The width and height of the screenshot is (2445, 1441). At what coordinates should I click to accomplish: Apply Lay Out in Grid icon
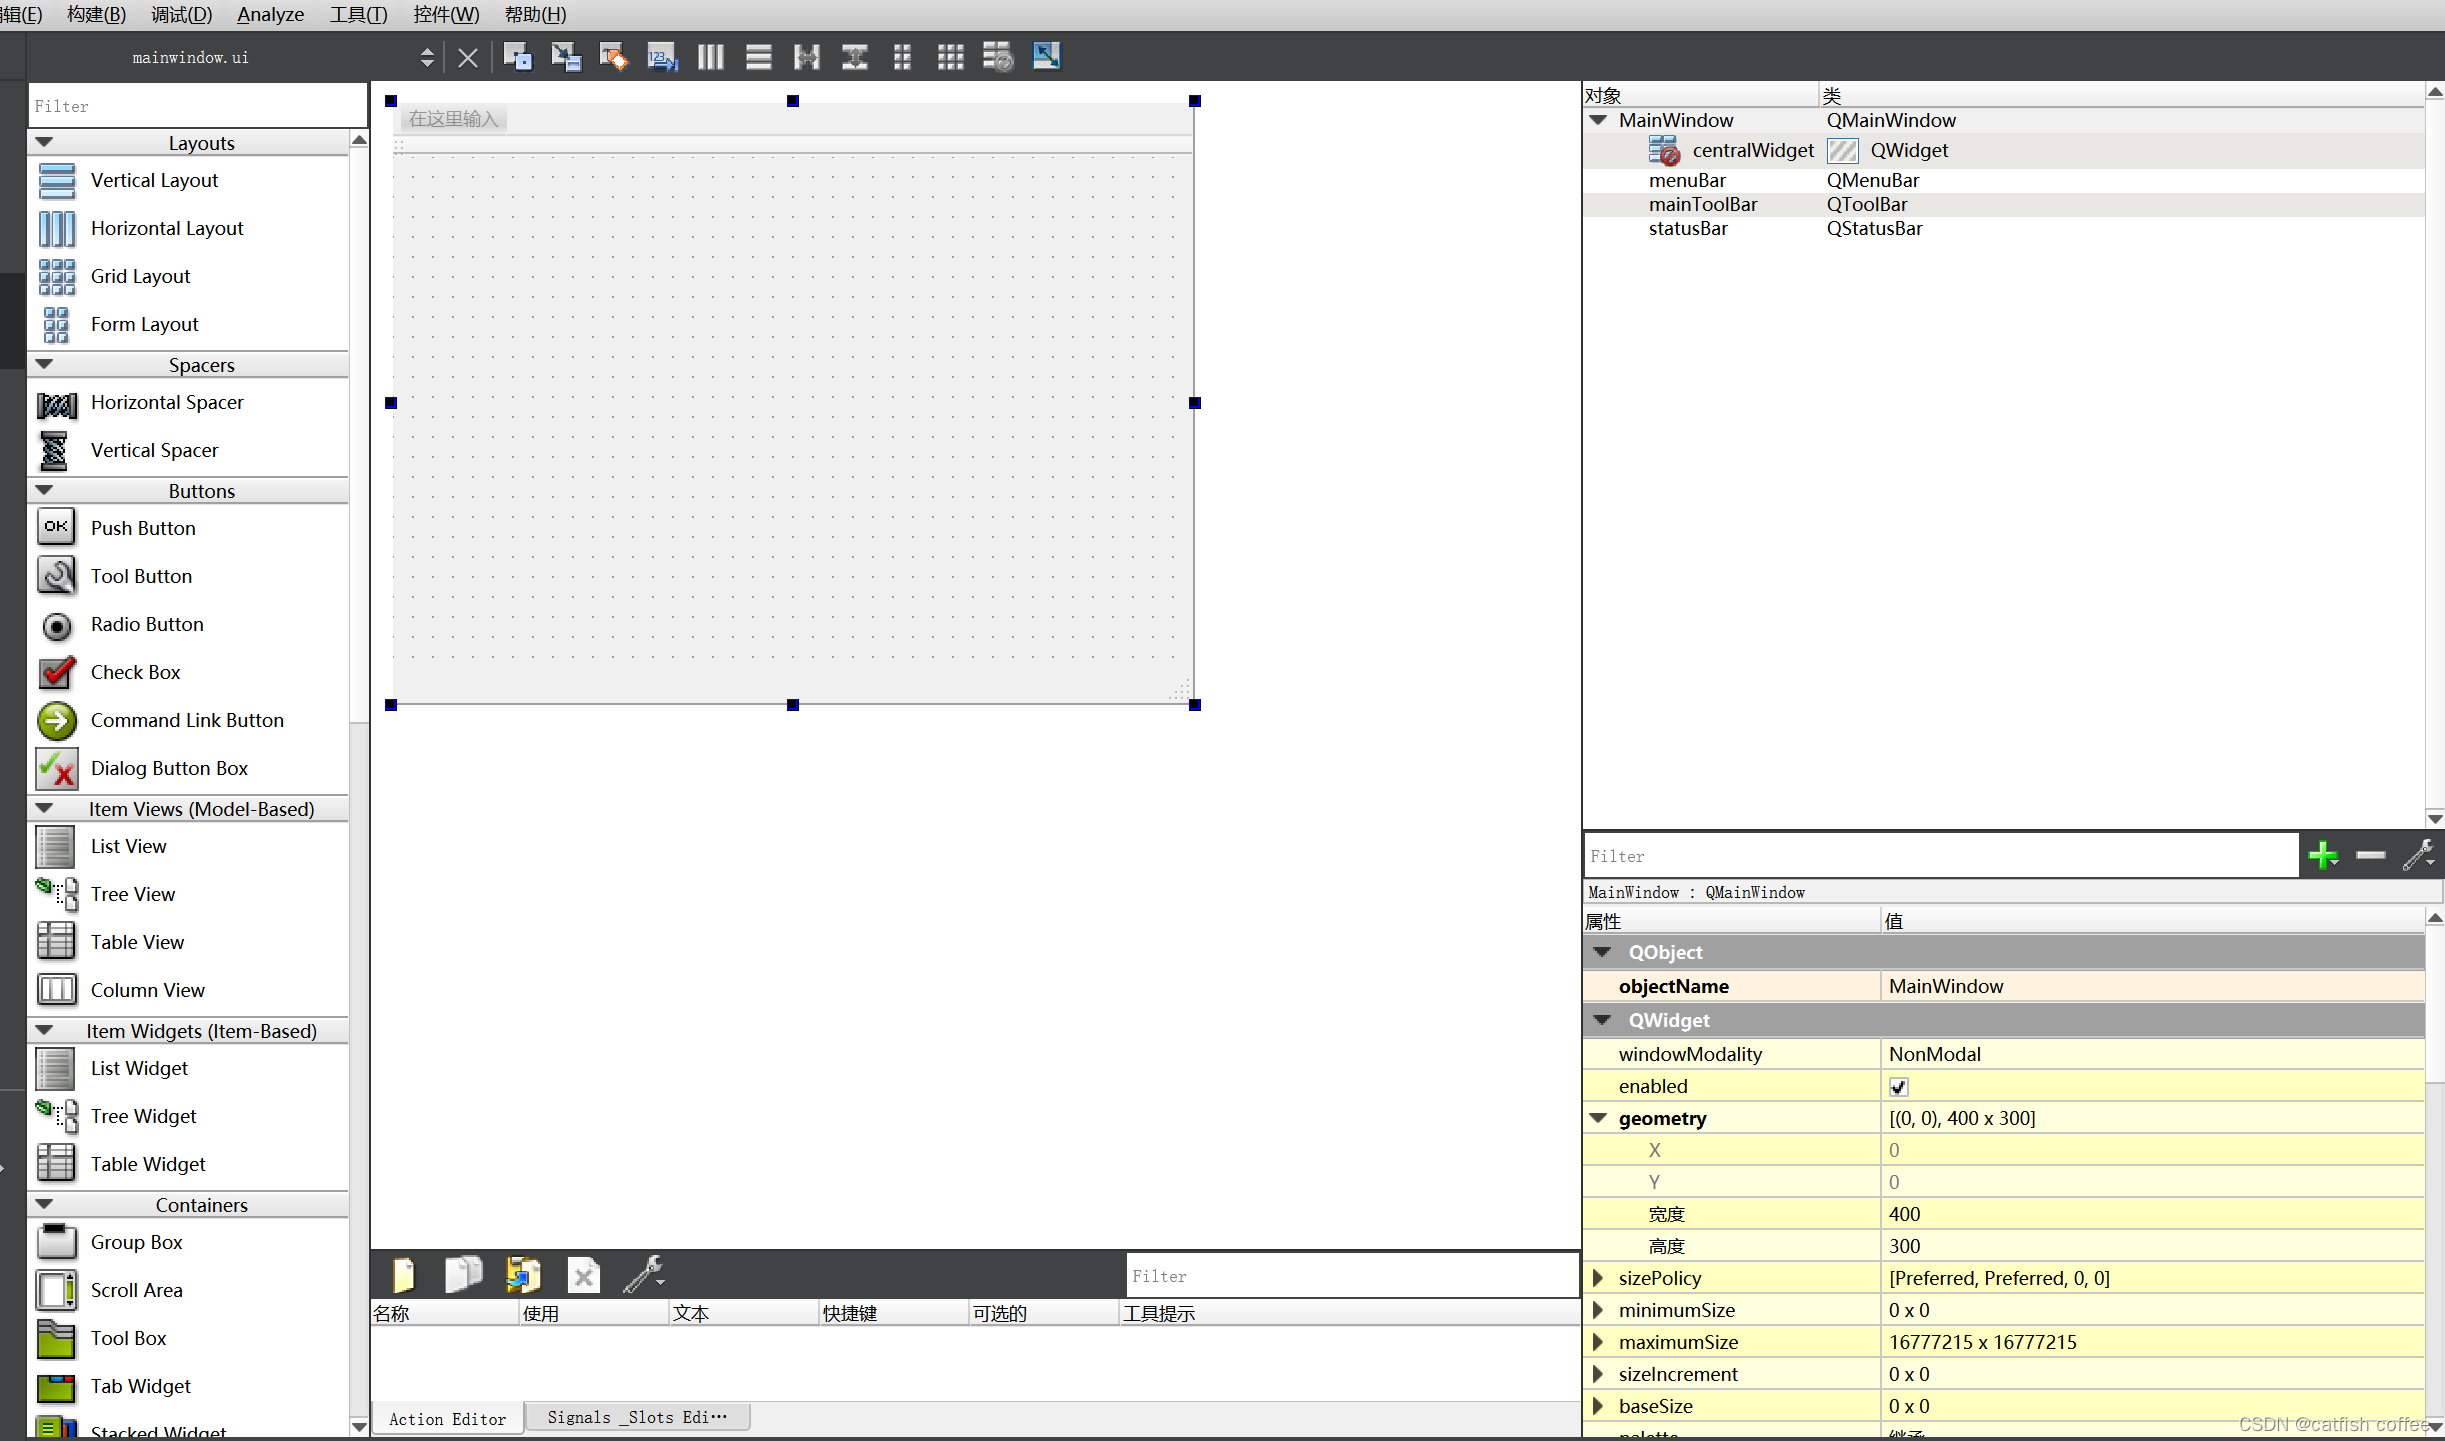click(950, 57)
